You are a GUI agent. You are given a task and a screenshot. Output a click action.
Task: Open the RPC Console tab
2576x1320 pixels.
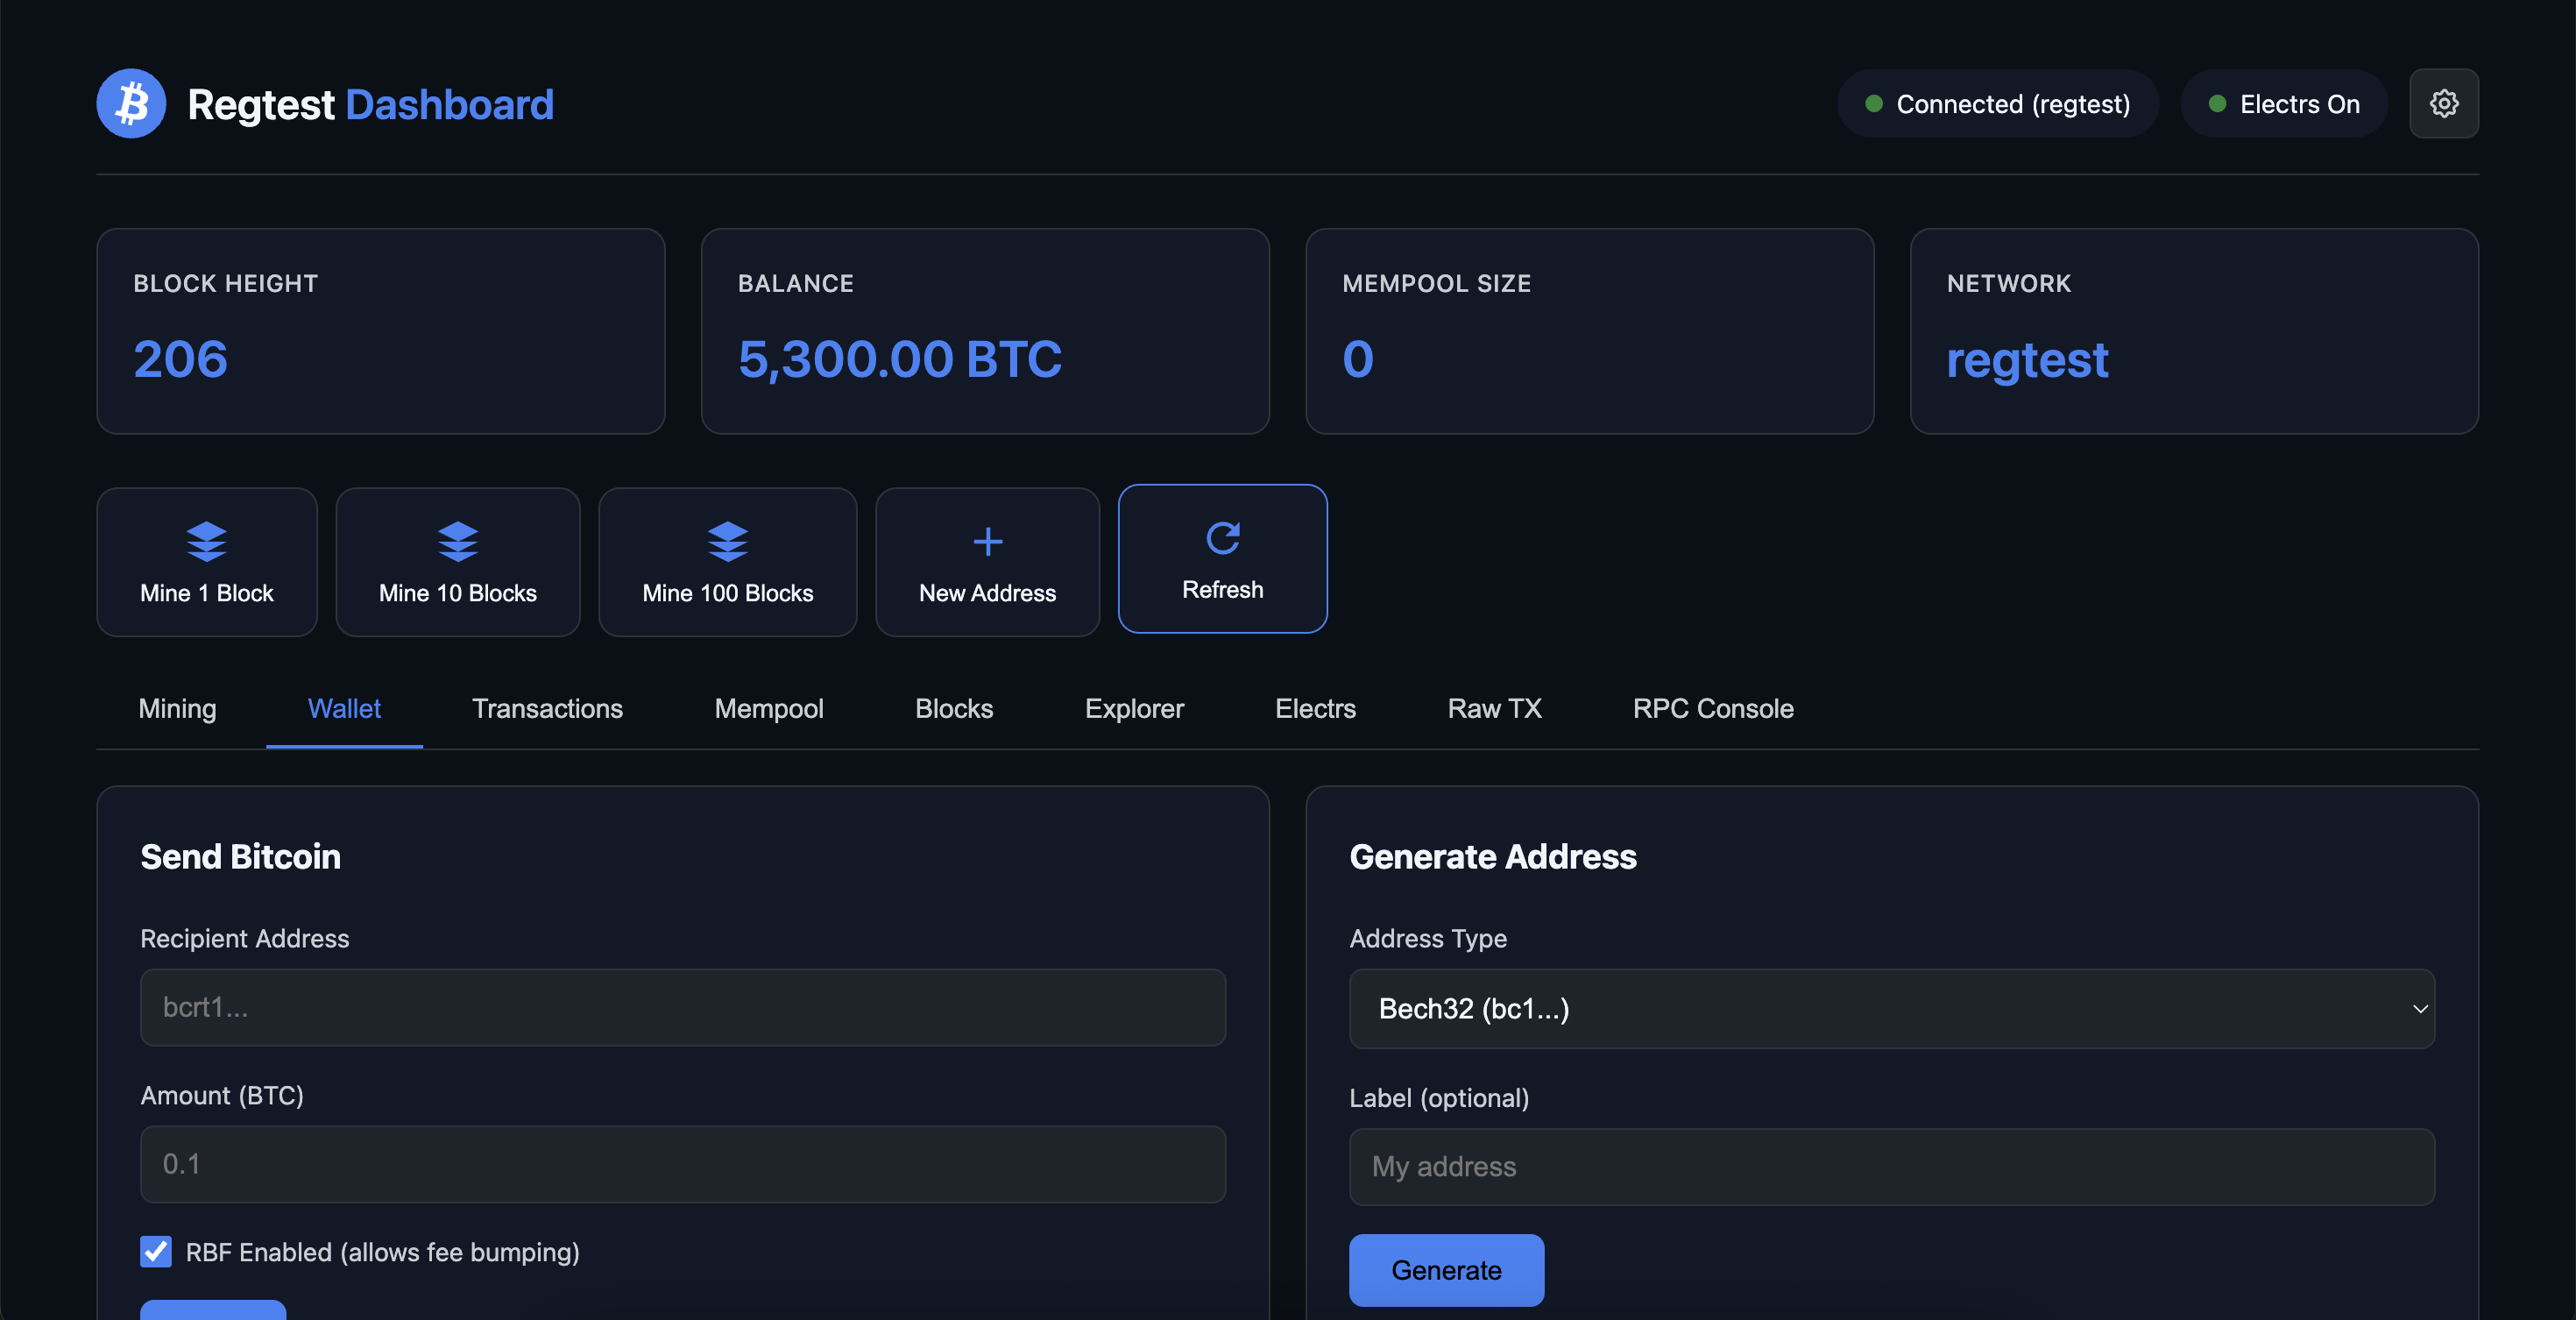[1712, 709]
